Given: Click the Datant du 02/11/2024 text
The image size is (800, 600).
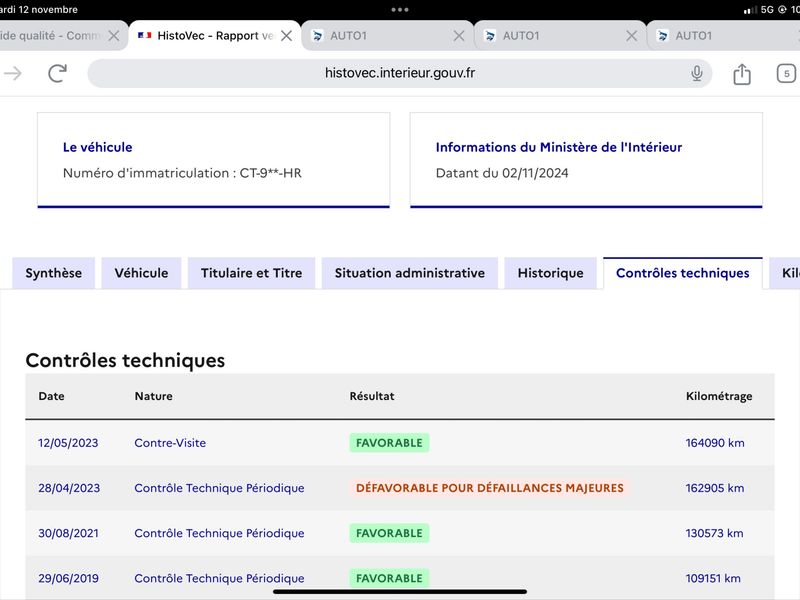Looking at the screenshot, I should [502, 173].
